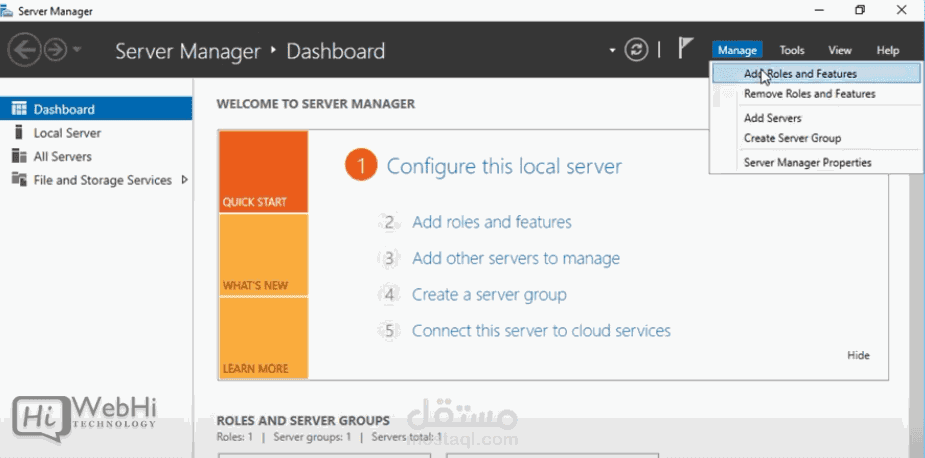Click the Dashboard icon in sidebar

tap(19, 109)
